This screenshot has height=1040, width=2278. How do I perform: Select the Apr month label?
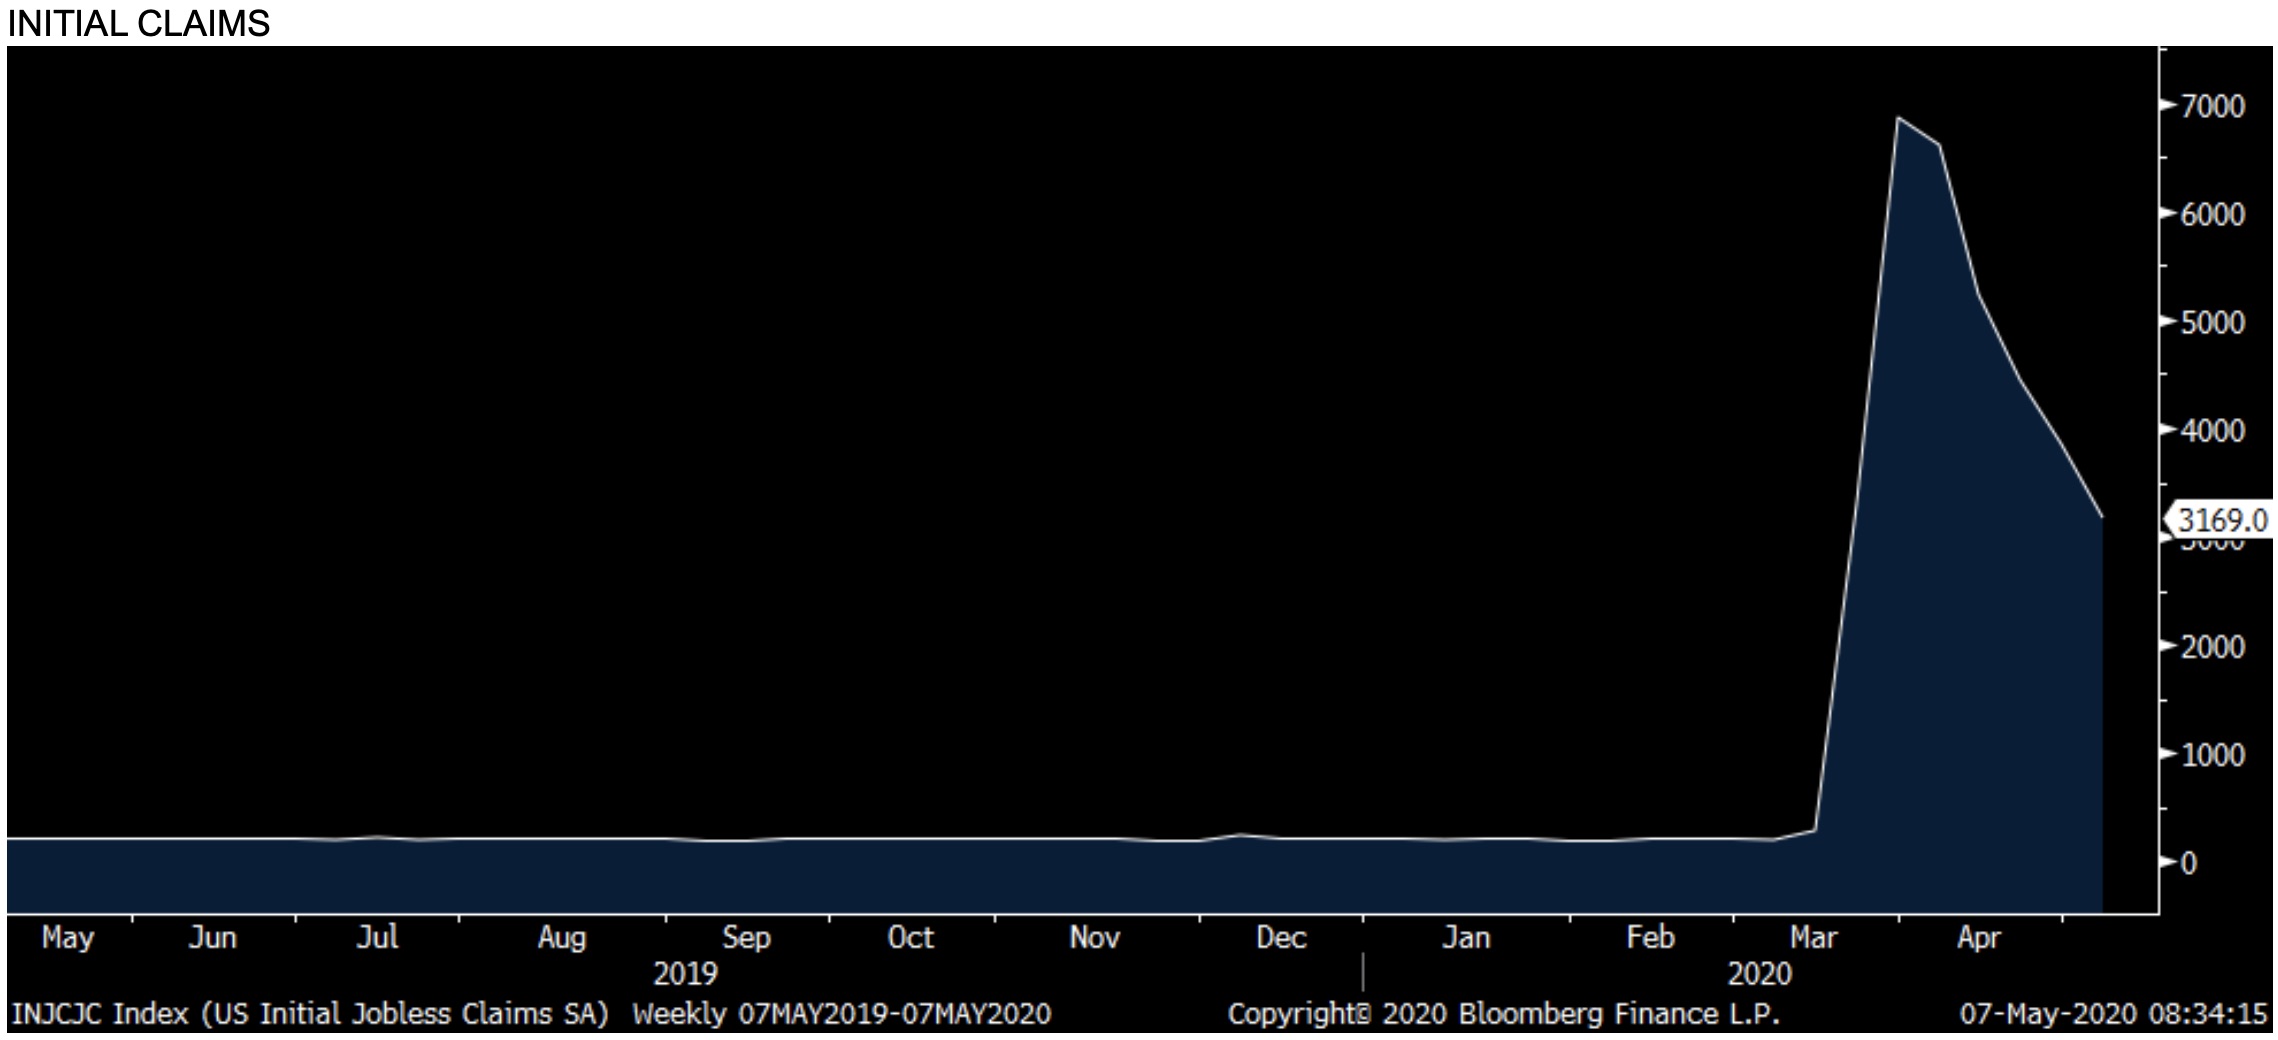1977,938
